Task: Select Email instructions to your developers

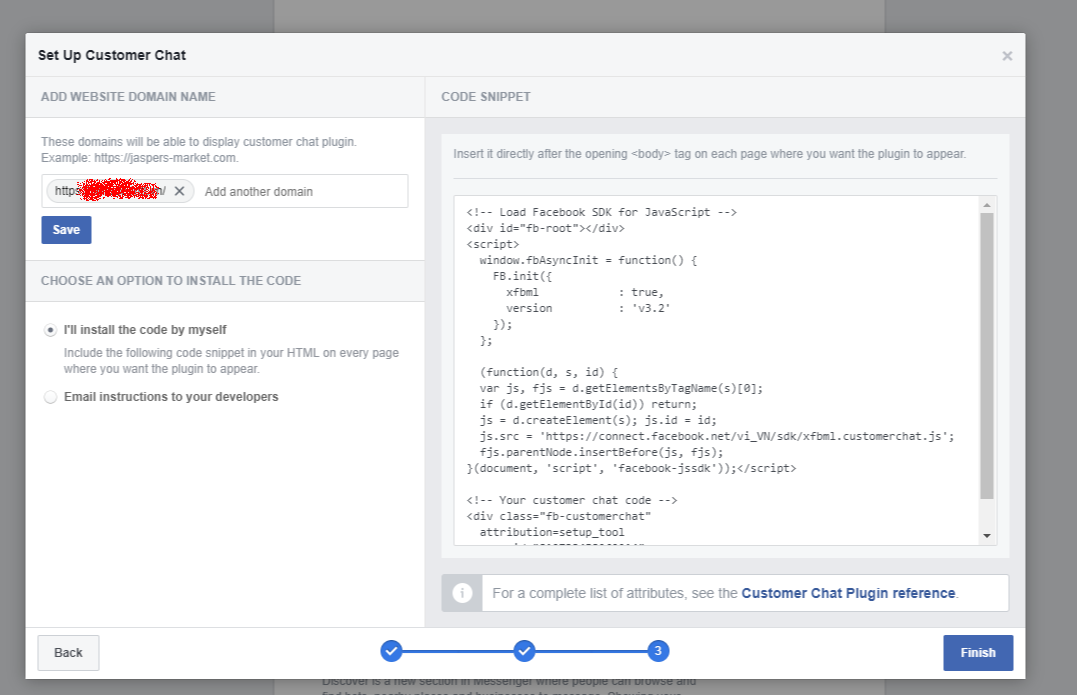Action: pyautogui.click(x=50, y=397)
